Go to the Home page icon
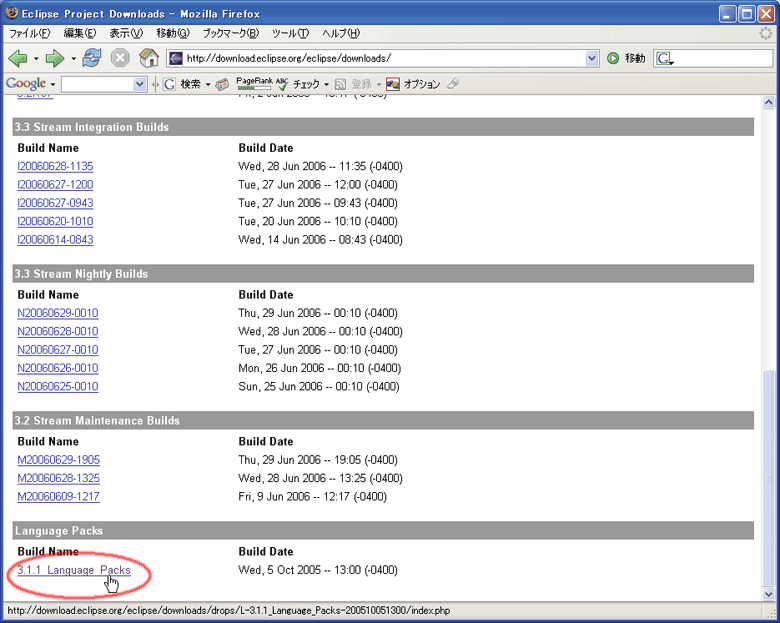The height and width of the screenshot is (623, 780). [148, 58]
